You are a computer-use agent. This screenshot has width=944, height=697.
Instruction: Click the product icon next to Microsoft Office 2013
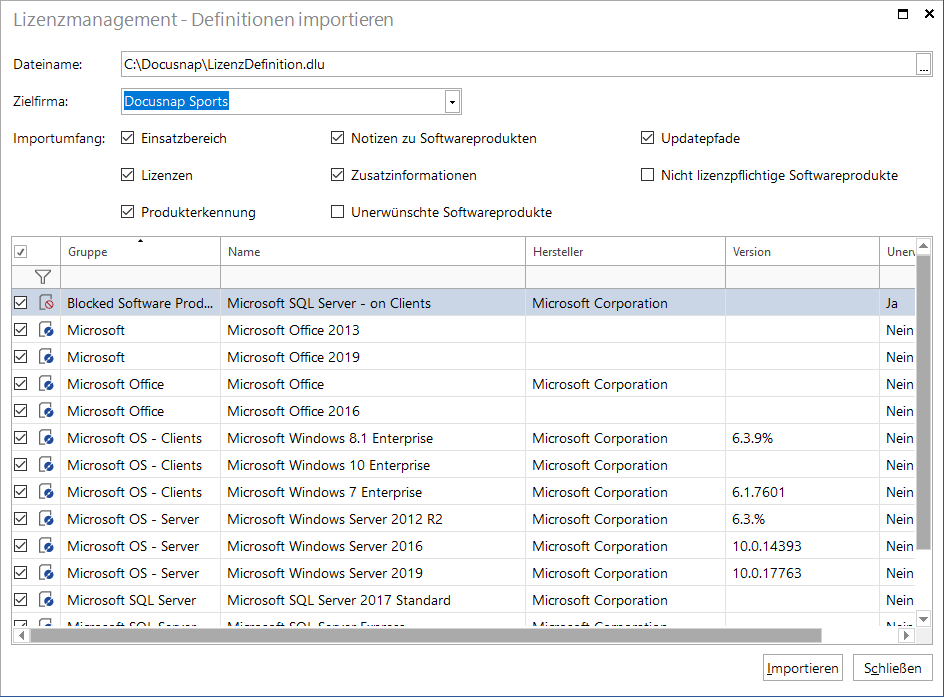(46, 330)
